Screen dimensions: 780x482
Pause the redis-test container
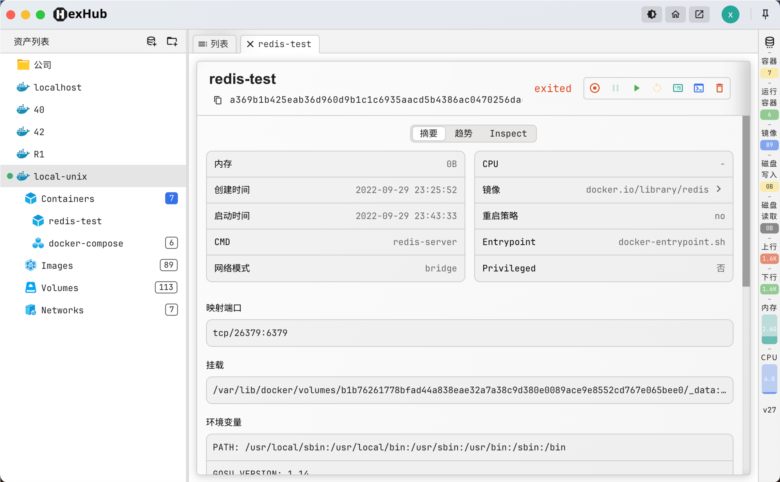tap(615, 88)
